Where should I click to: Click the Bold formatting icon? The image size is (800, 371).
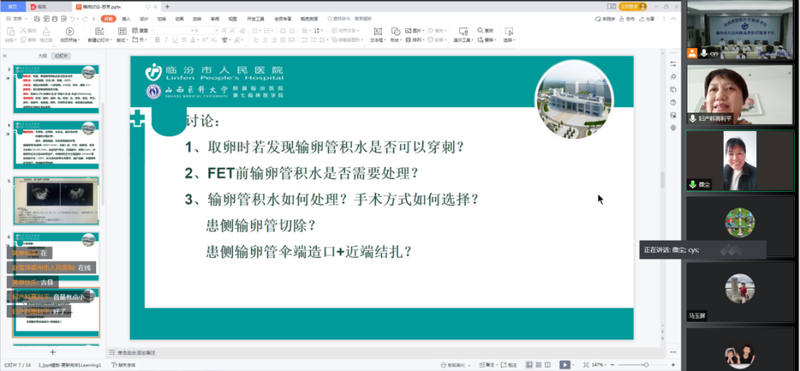[x=157, y=40]
